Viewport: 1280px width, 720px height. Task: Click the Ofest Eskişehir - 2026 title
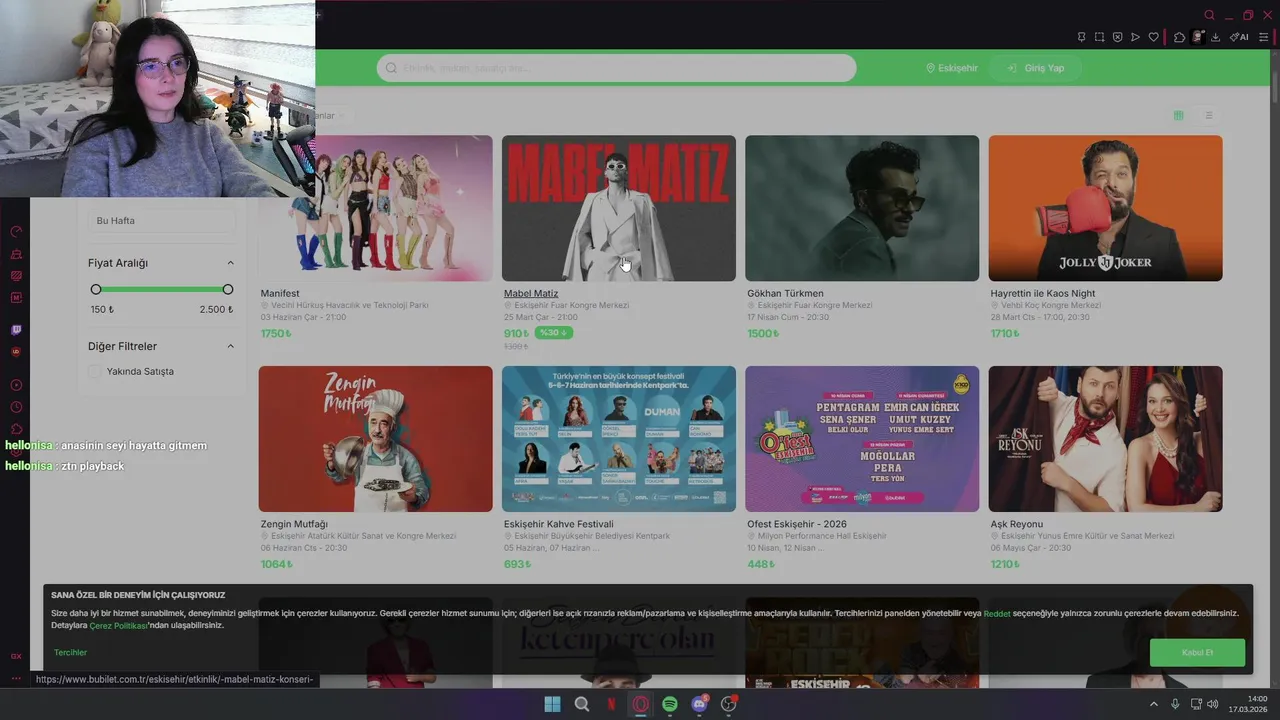point(797,524)
